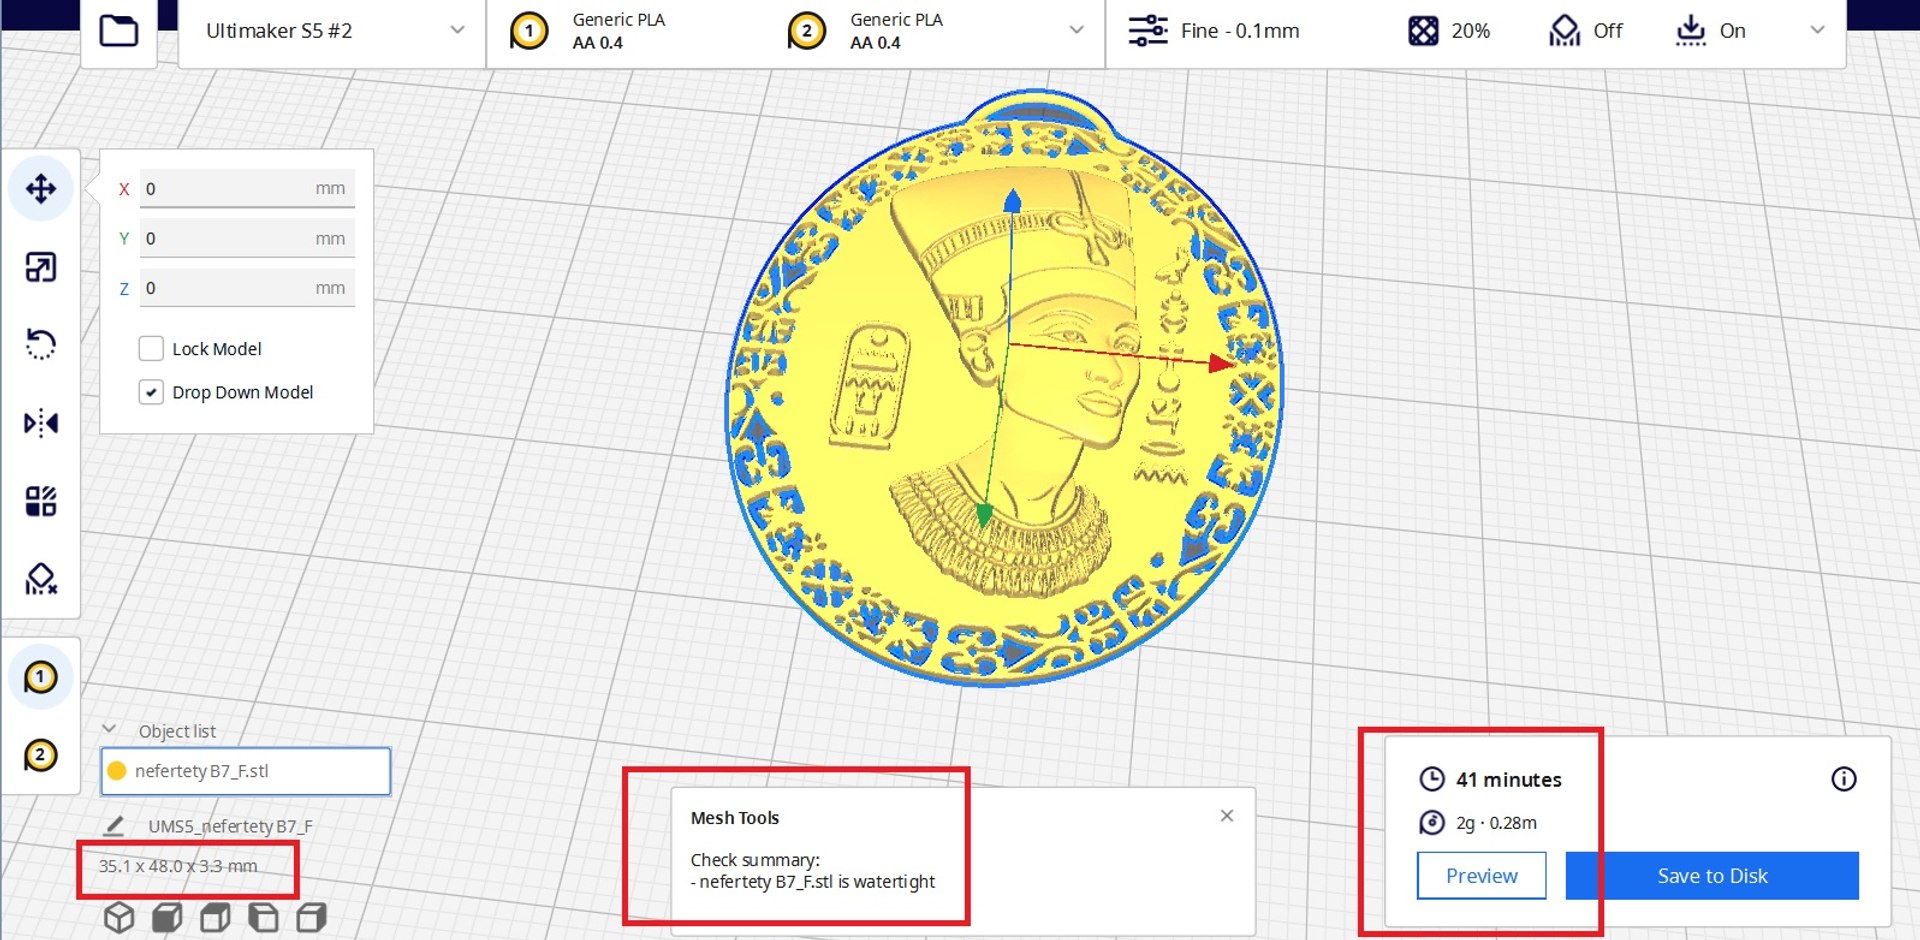Image resolution: width=1920 pixels, height=940 pixels.
Task: Select the Support Blocker tool
Action: [x=41, y=578]
